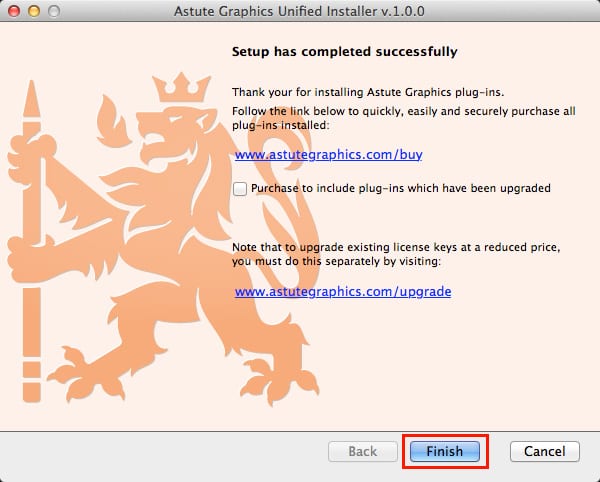Click the Finish button

445,451
